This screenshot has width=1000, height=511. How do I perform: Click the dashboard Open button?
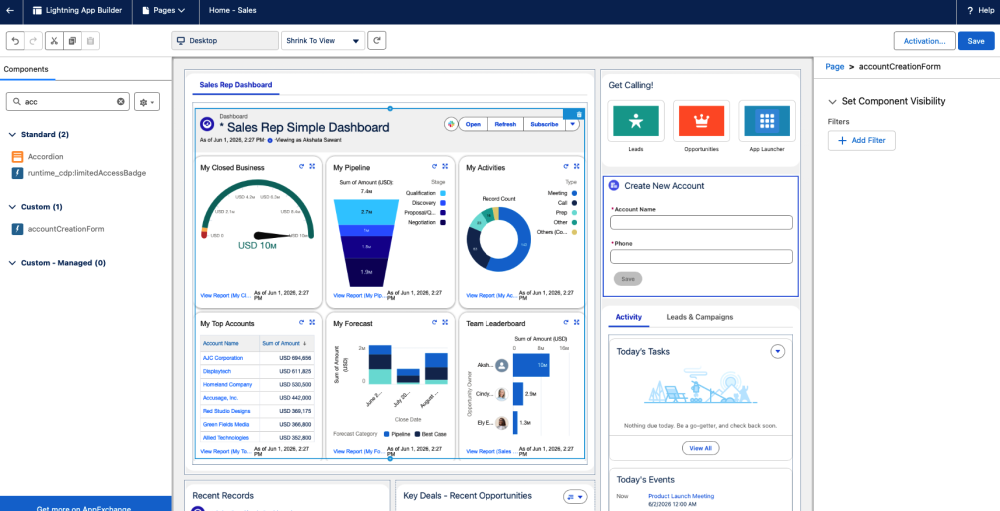tap(473, 124)
